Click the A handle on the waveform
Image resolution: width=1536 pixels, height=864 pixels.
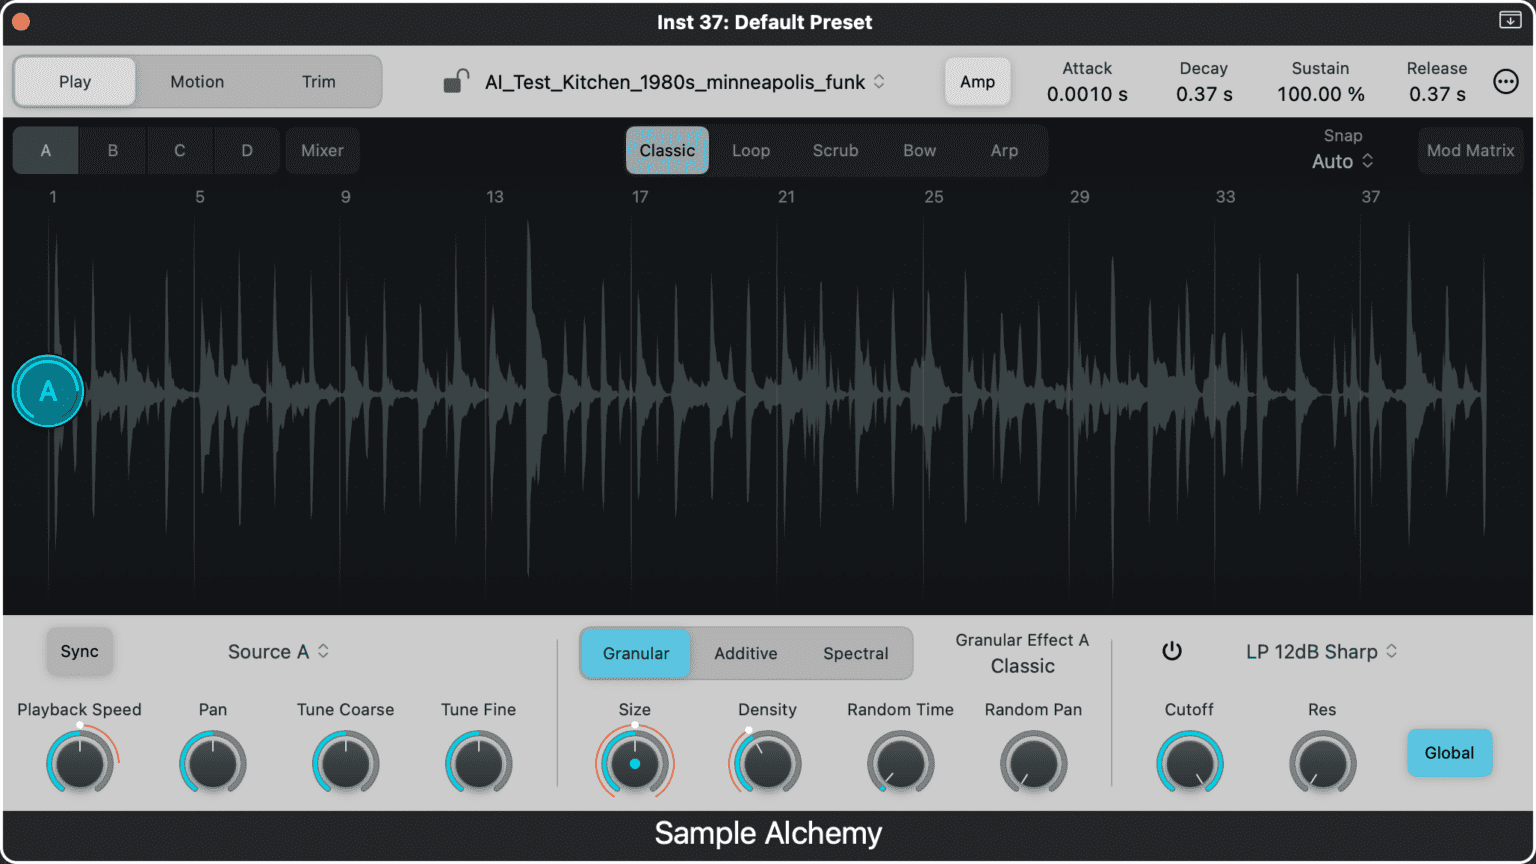coord(47,391)
